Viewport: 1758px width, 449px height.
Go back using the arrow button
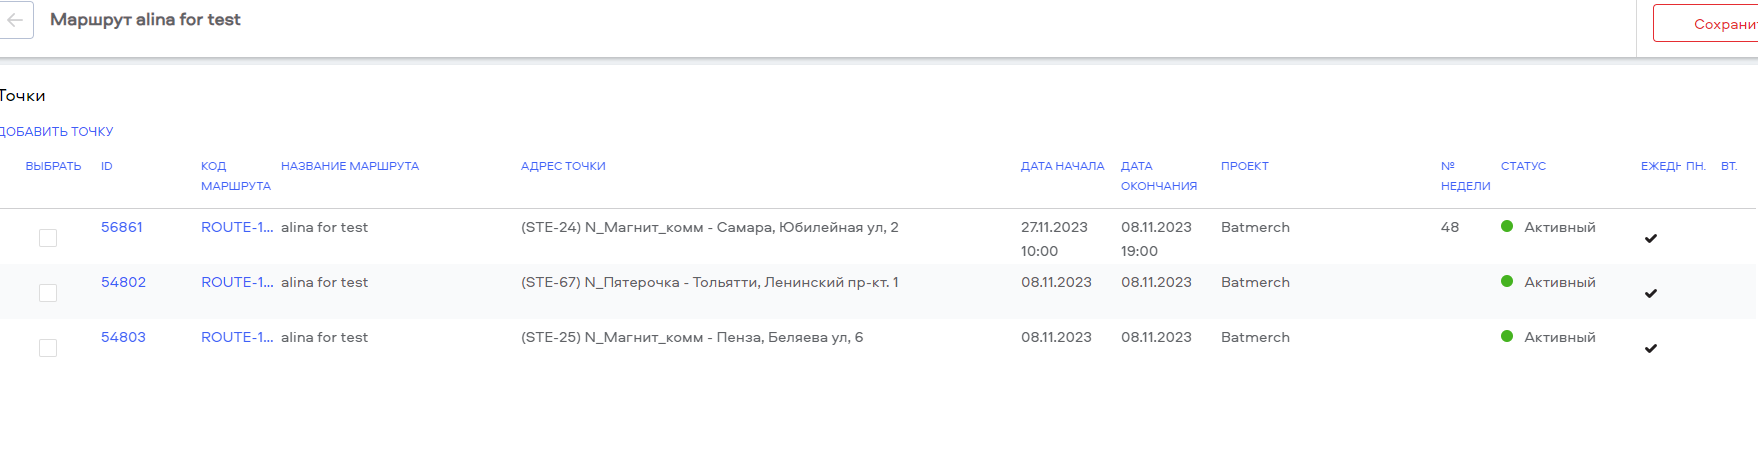coord(15,20)
